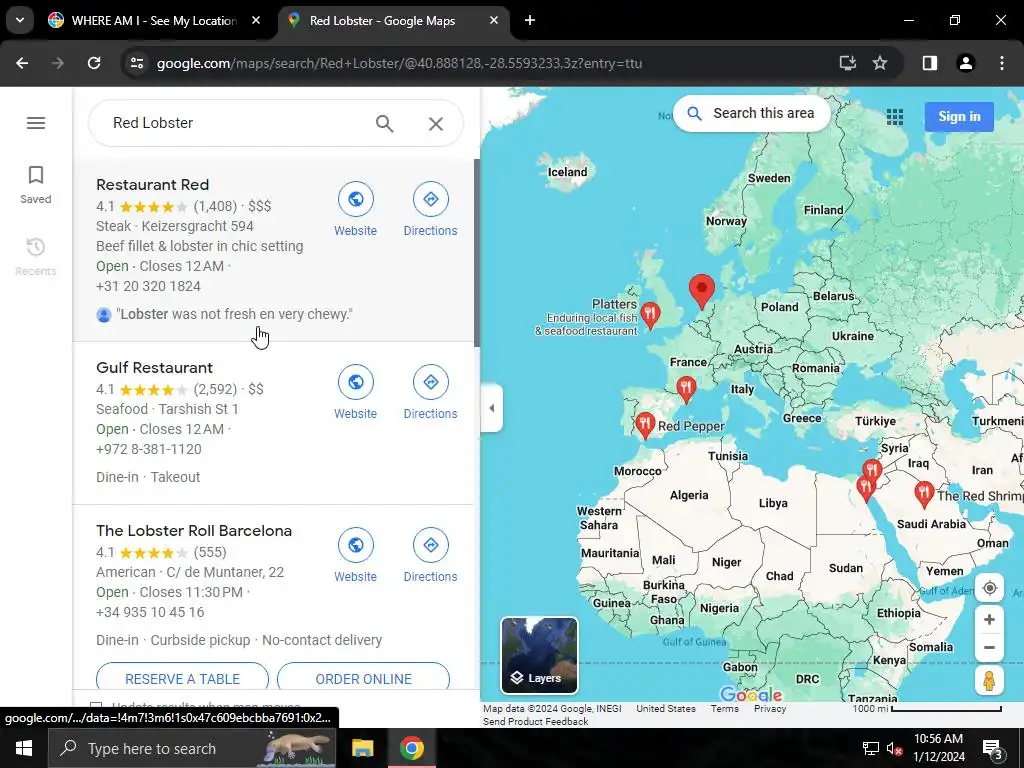
Task: Click ORDER ONLINE button
Action: click(363, 679)
